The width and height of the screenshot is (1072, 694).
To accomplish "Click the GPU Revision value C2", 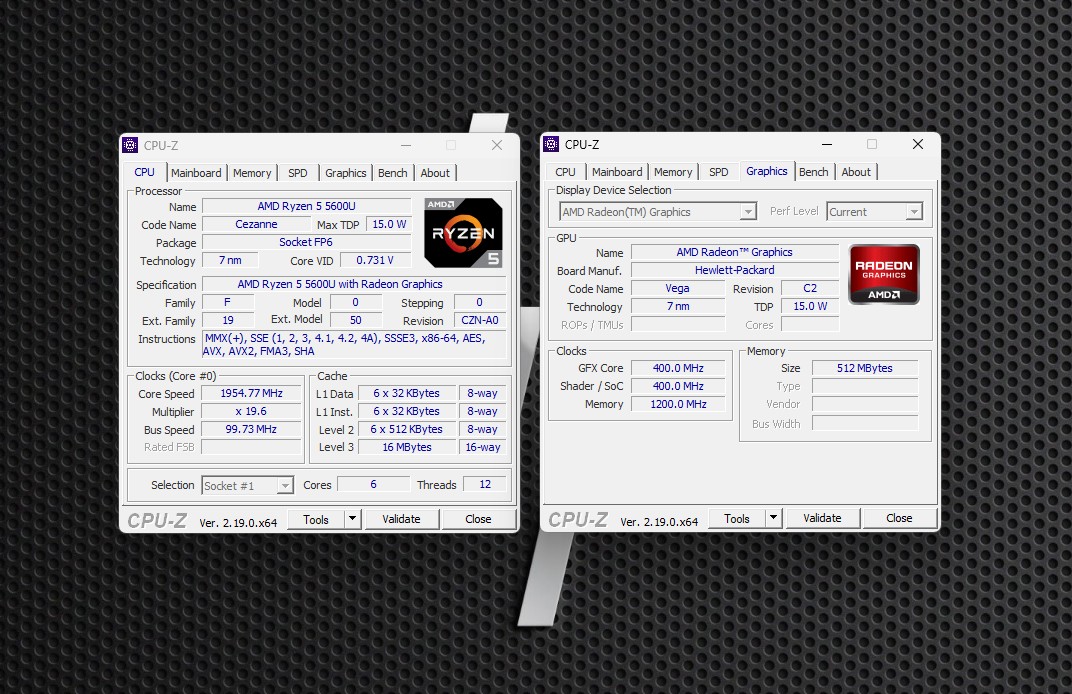I will coord(810,289).
